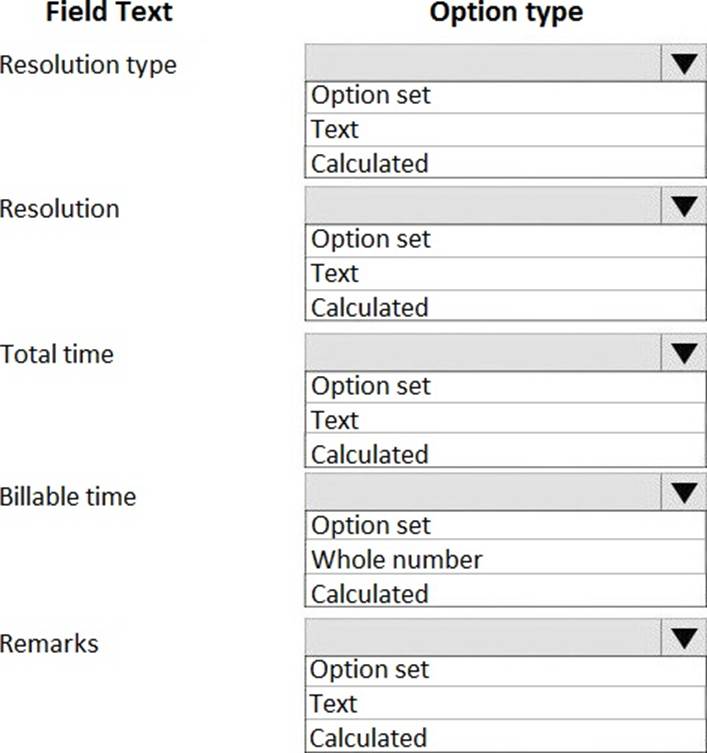Expand the Resolution field dropdown arrow
The image size is (707, 753).
683,207
